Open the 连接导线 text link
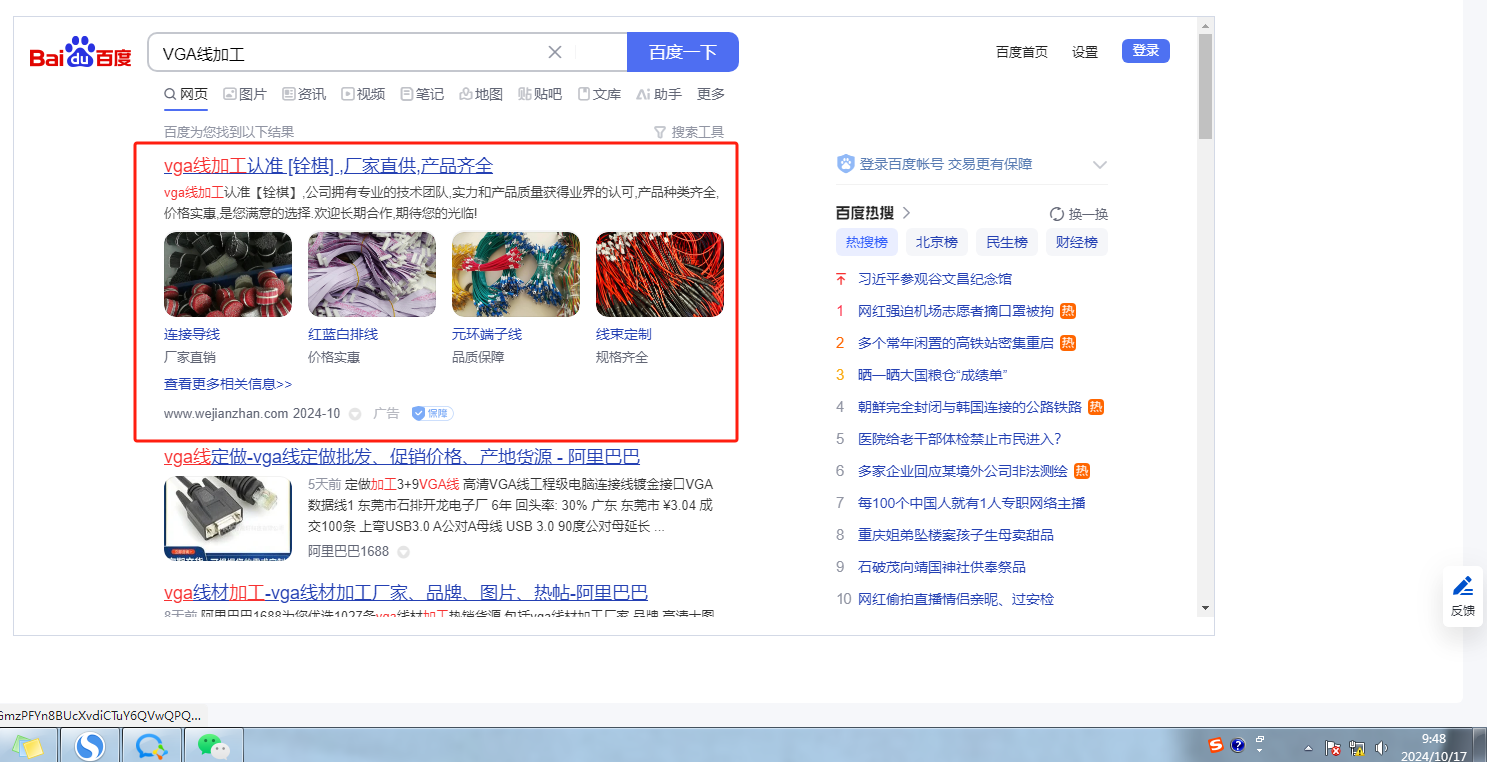1487x762 pixels. point(192,334)
